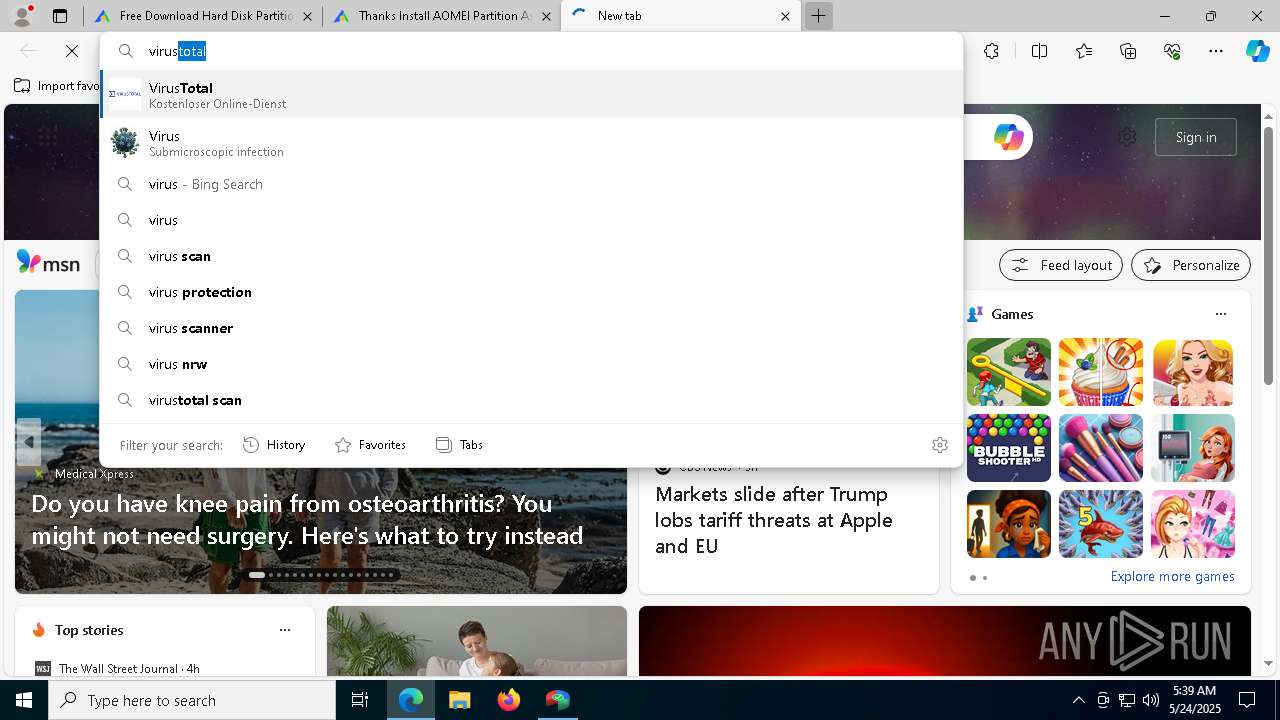The image size is (1280, 720).
Task: Open the Favorites star icon in toolbar
Action: pos(1084,51)
